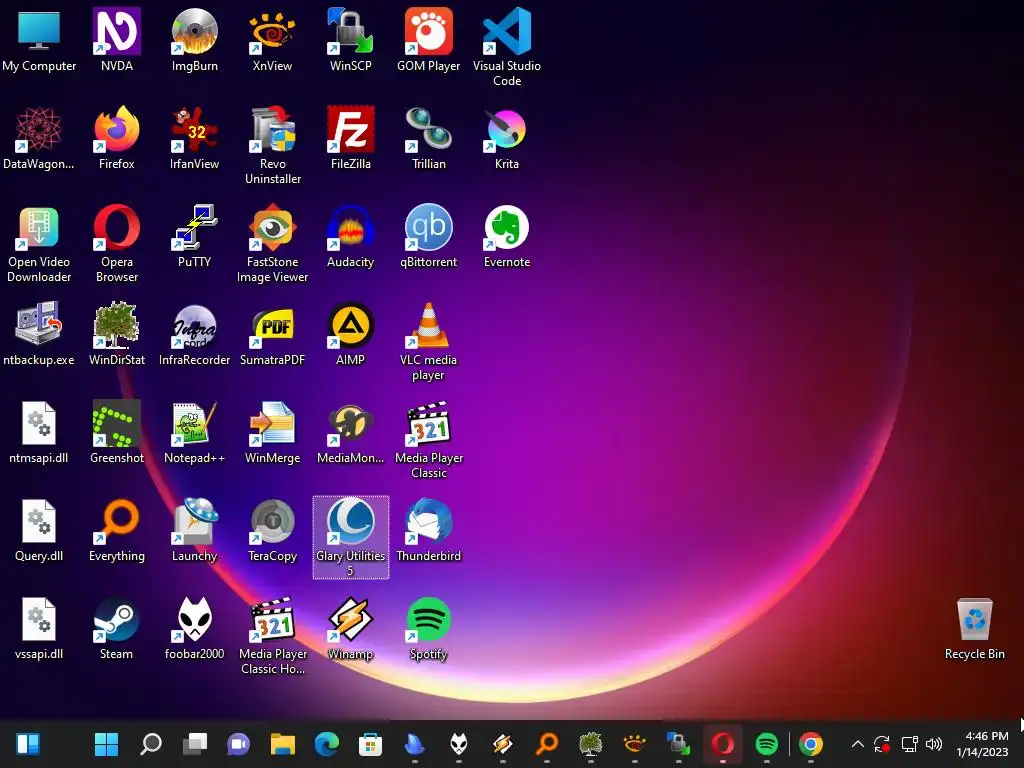Open the Widgets panel on taskbar
The image size is (1024, 768).
tap(27, 744)
